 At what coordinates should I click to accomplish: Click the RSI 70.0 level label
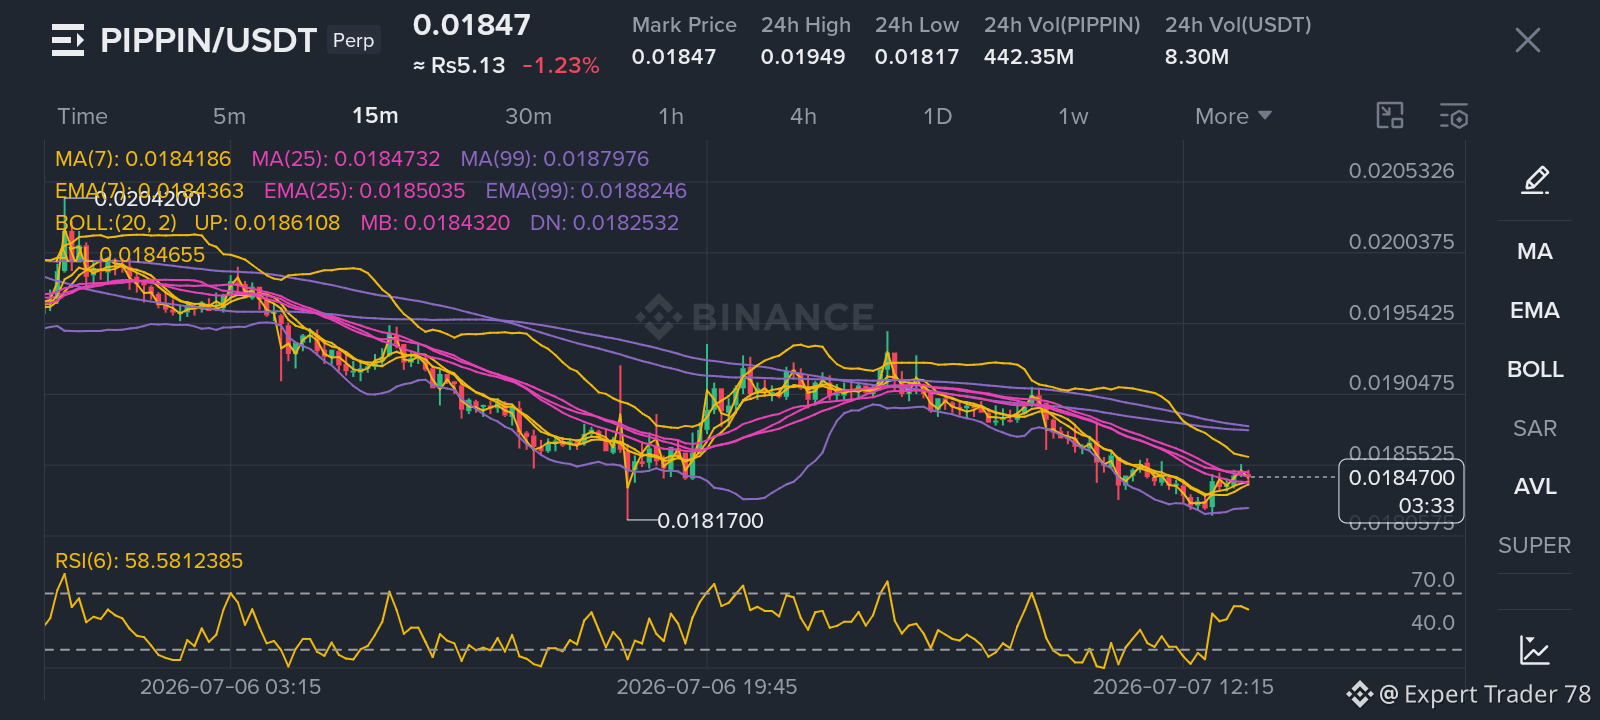coord(1432,580)
